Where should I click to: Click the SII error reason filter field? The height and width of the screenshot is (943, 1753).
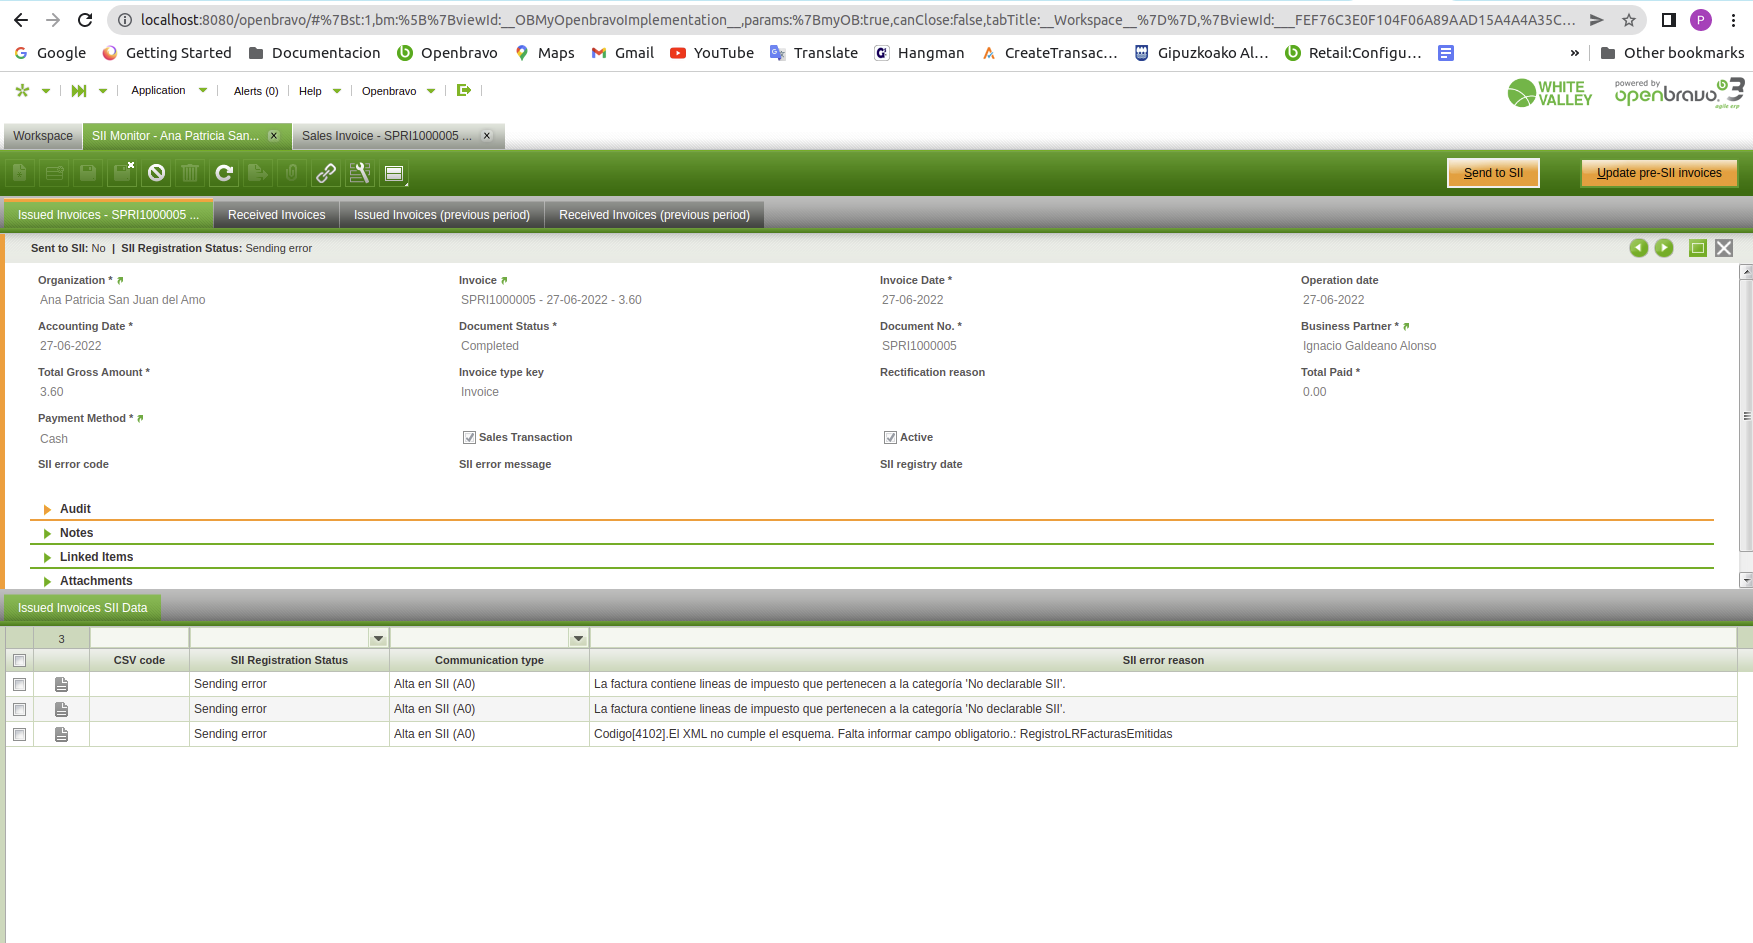1163,638
